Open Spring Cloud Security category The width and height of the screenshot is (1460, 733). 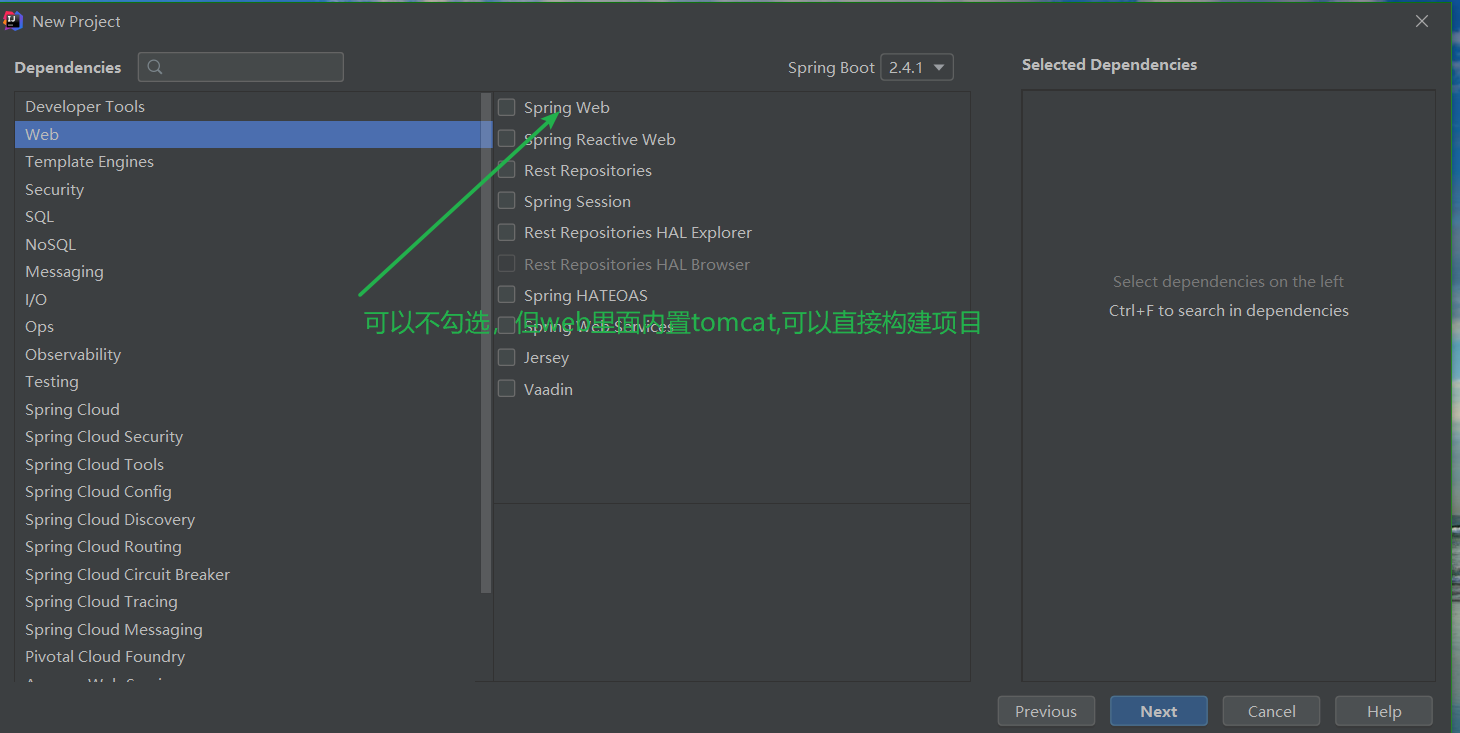[x=248, y=437]
